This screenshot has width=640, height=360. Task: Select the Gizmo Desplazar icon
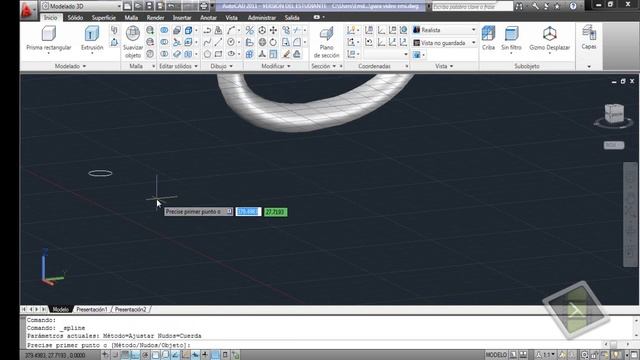(549, 38)
